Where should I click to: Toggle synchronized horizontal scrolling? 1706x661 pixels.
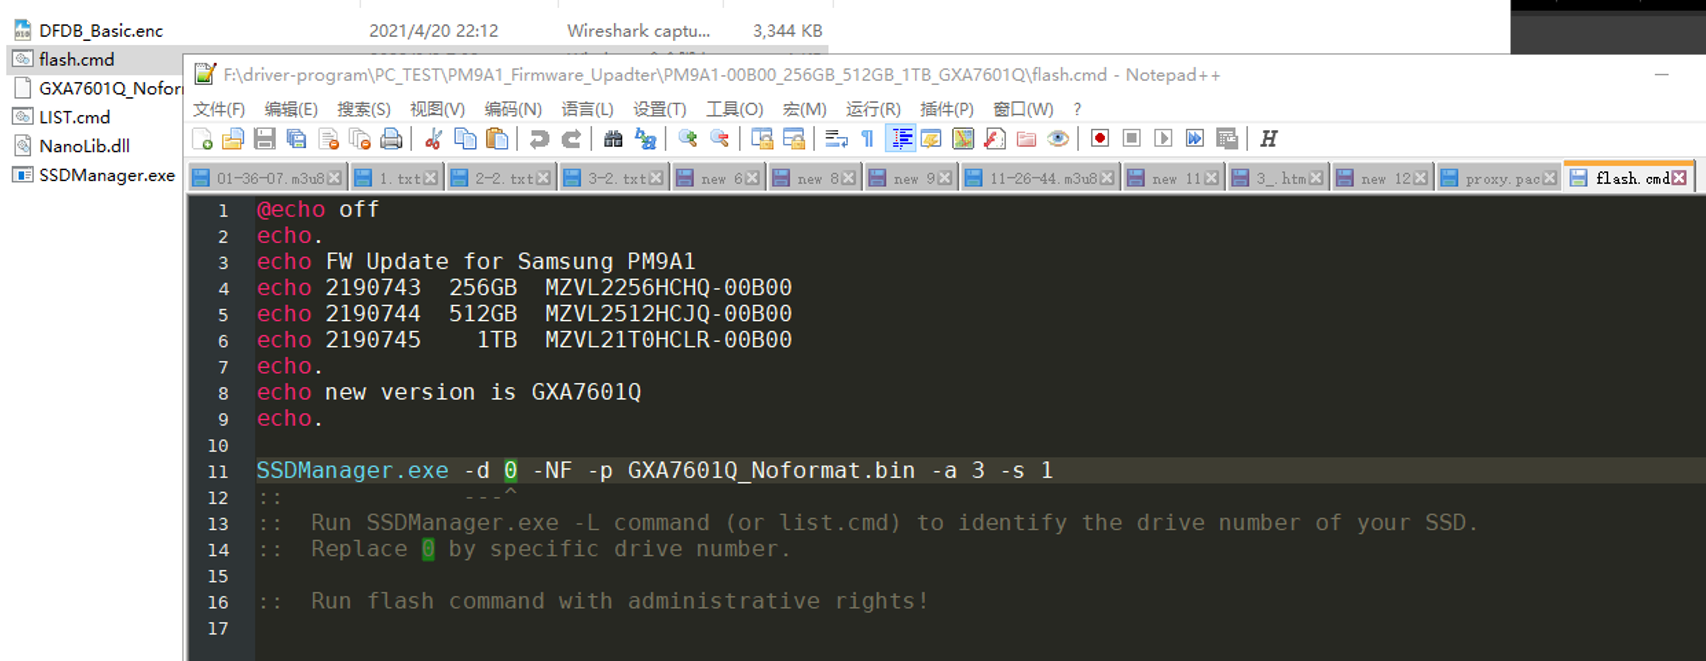[794, 139]
